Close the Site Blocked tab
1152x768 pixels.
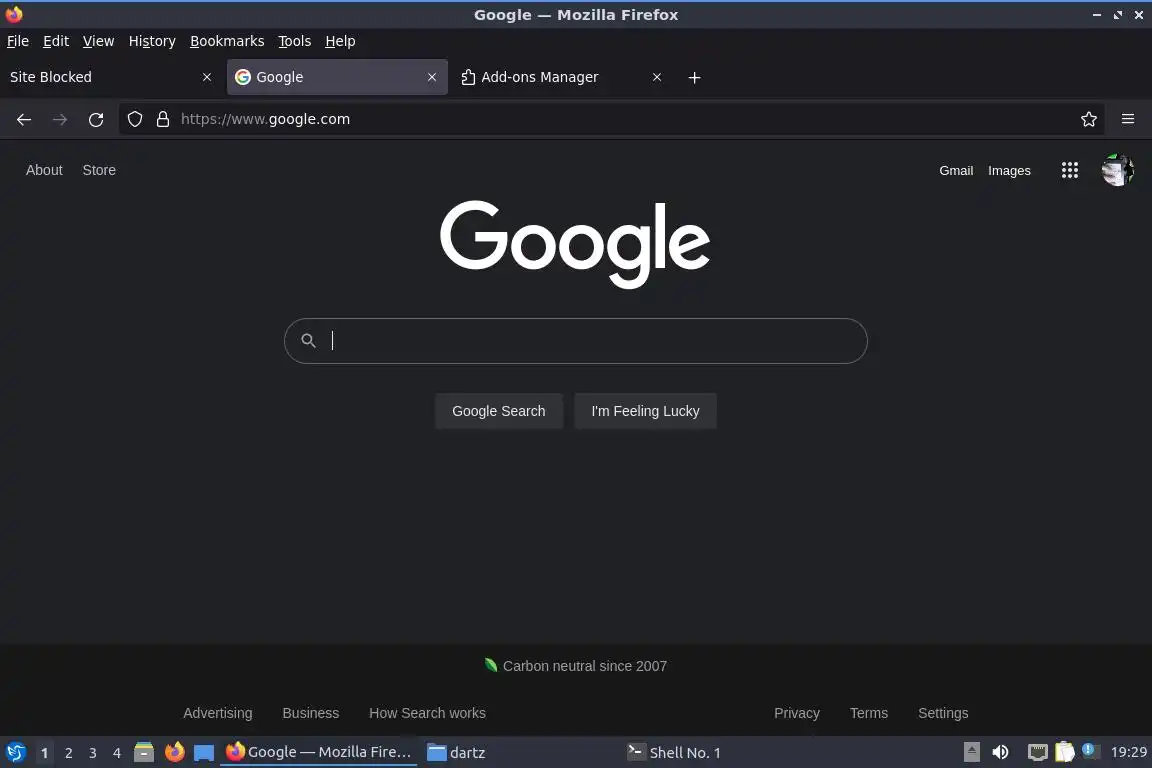(x=206, y=77)
